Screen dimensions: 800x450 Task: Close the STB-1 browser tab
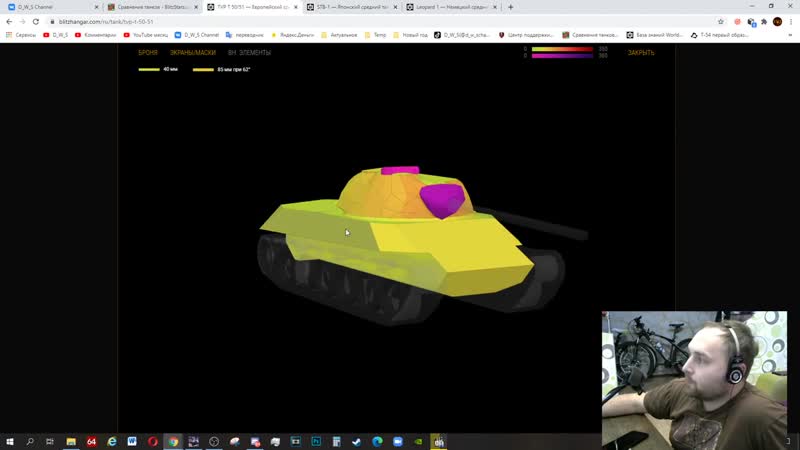(395, 7)
